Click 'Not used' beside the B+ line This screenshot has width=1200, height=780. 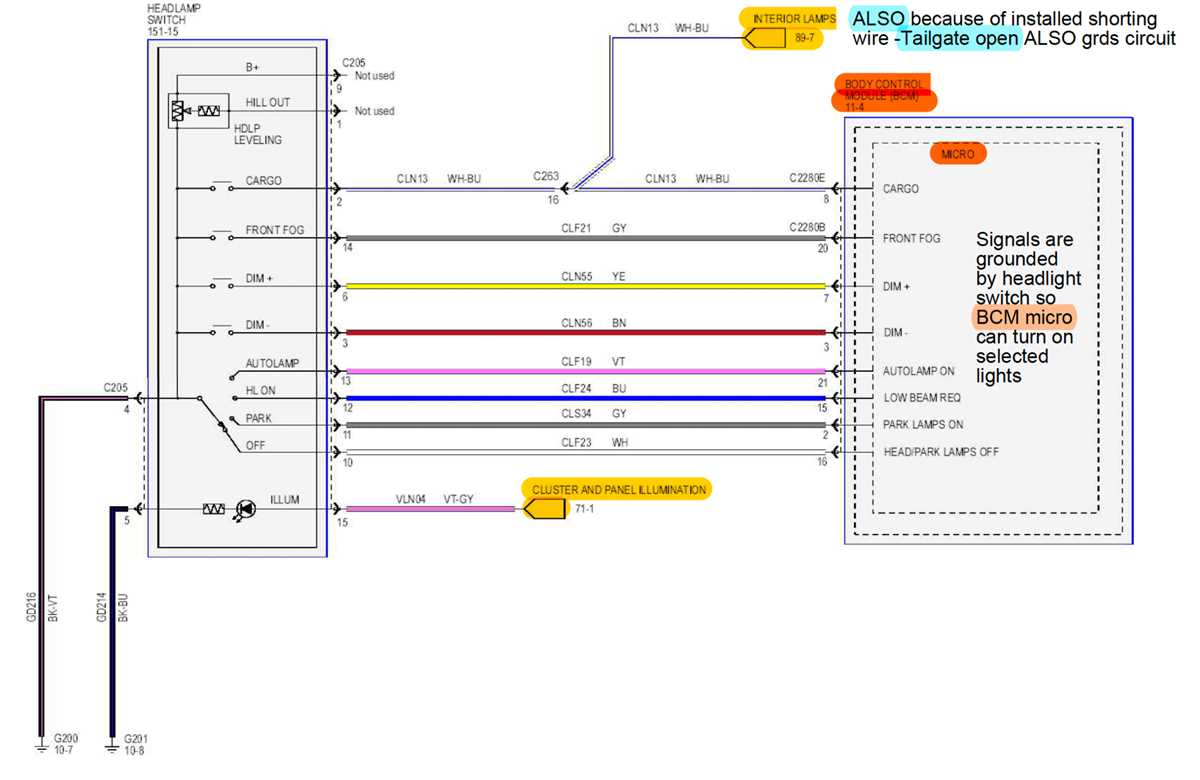(375, 75)
